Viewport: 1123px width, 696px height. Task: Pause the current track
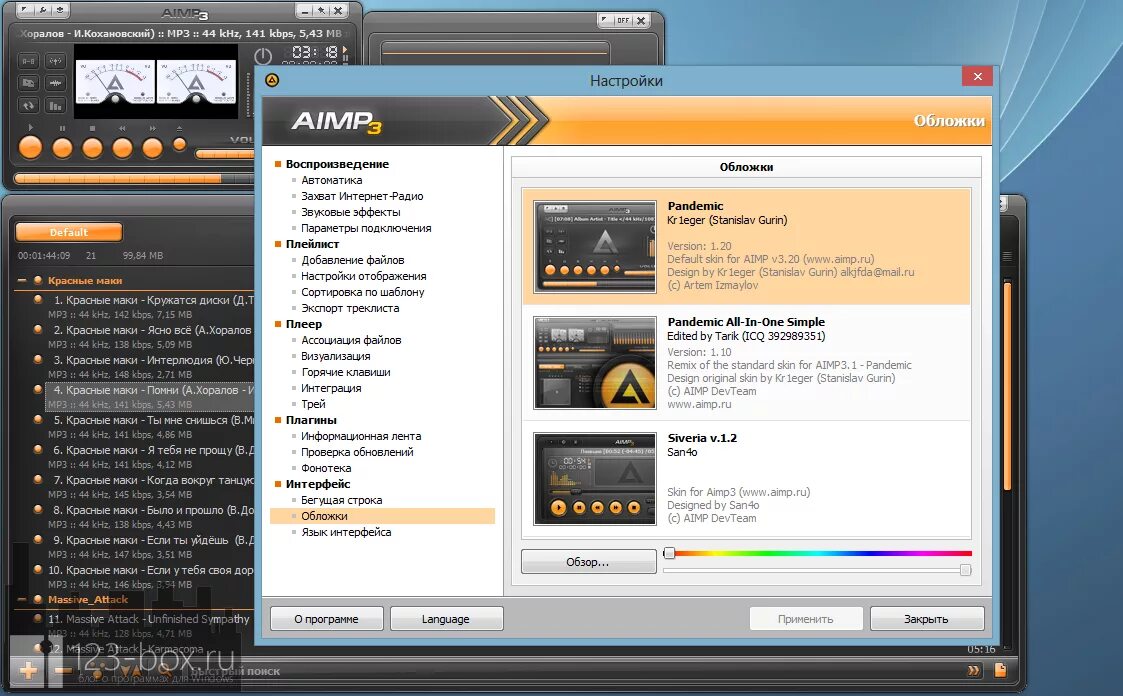click(62, 148)
